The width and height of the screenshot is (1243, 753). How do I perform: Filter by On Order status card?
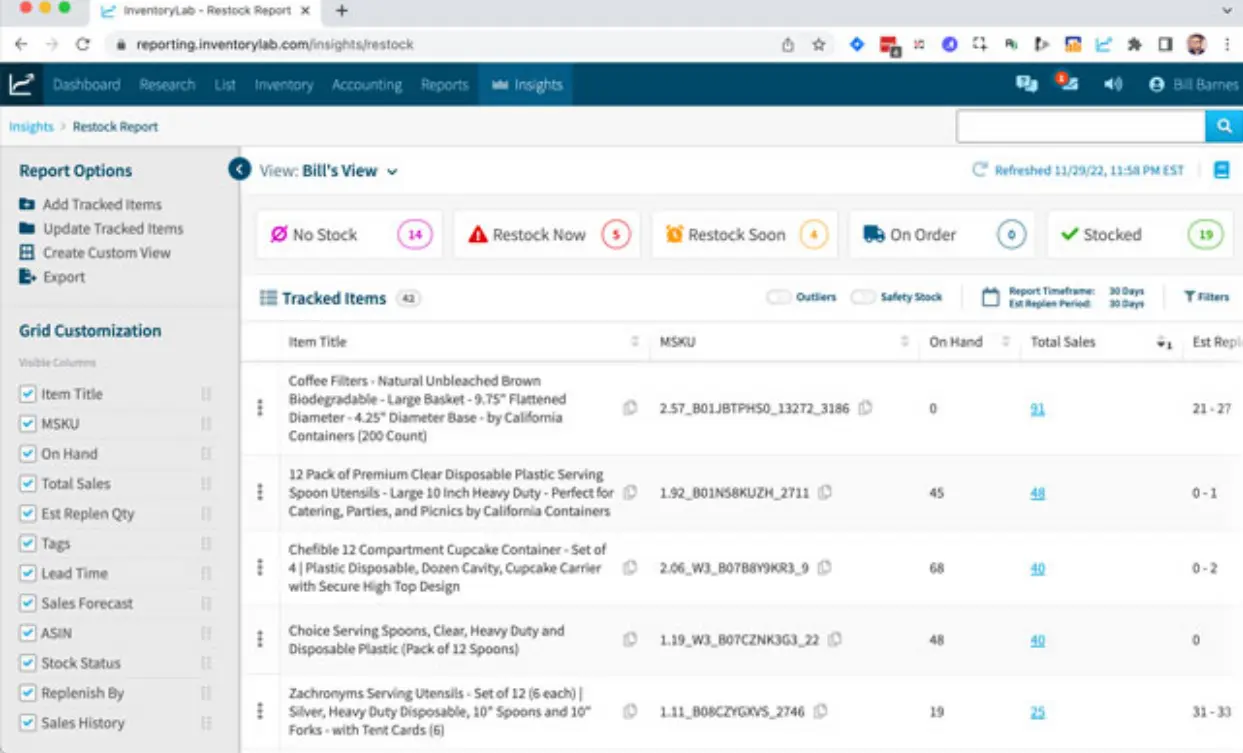click(943, 235)
